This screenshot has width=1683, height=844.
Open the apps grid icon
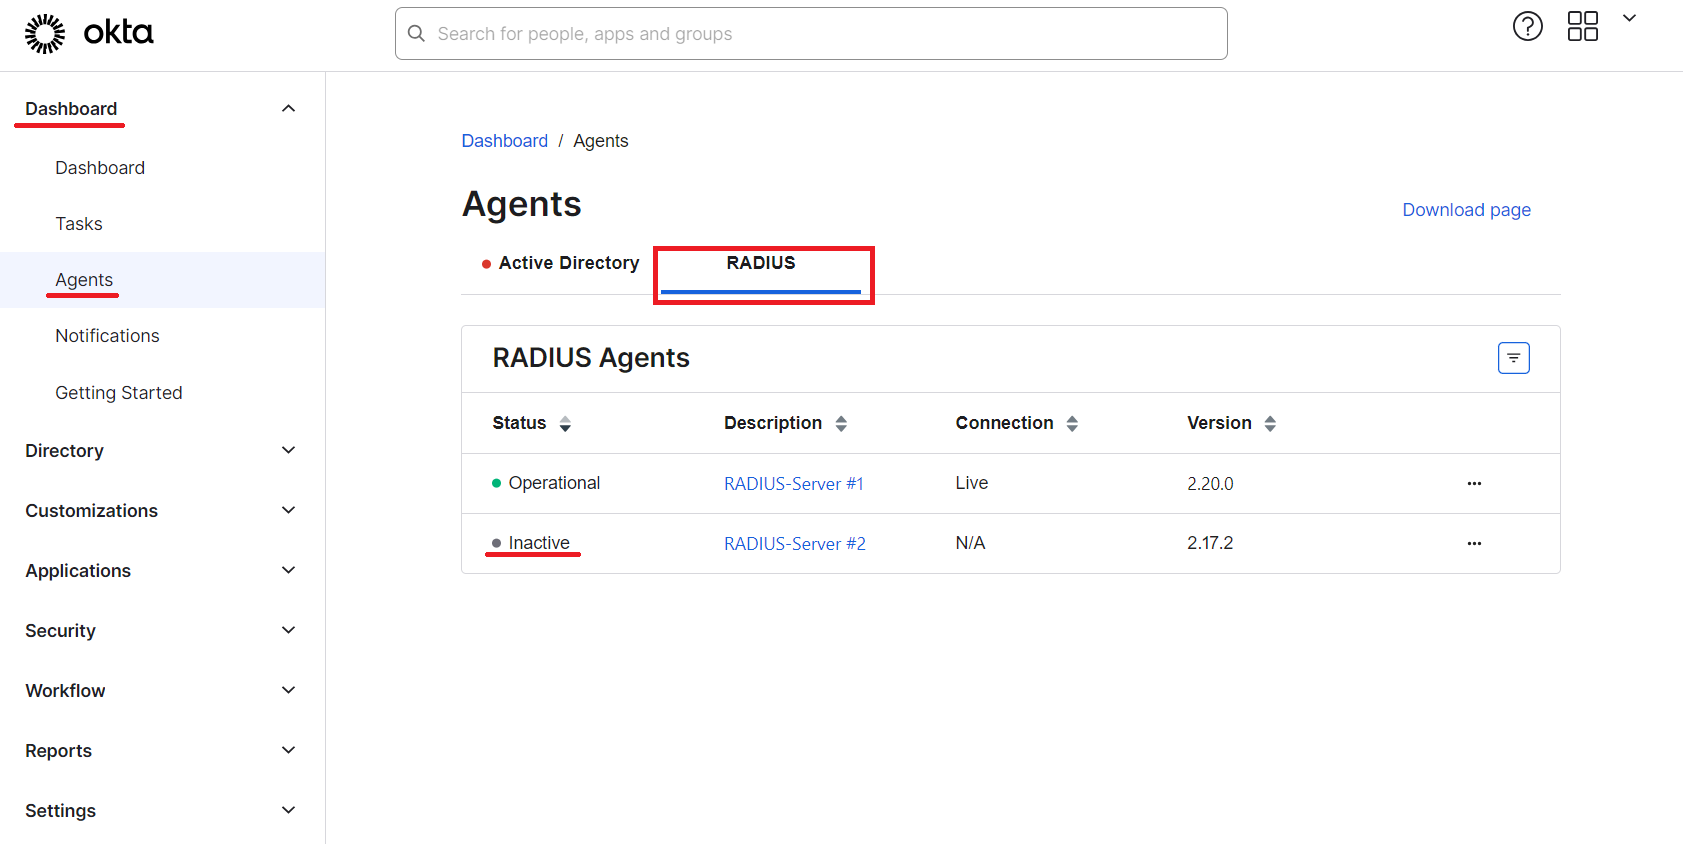coord(1582,27)
